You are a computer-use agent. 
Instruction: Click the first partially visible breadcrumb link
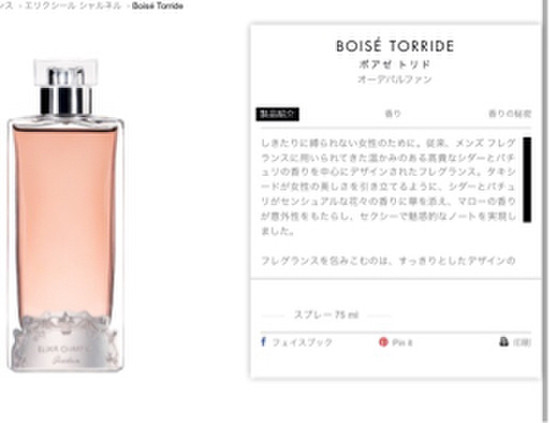[x=6, y=6]
